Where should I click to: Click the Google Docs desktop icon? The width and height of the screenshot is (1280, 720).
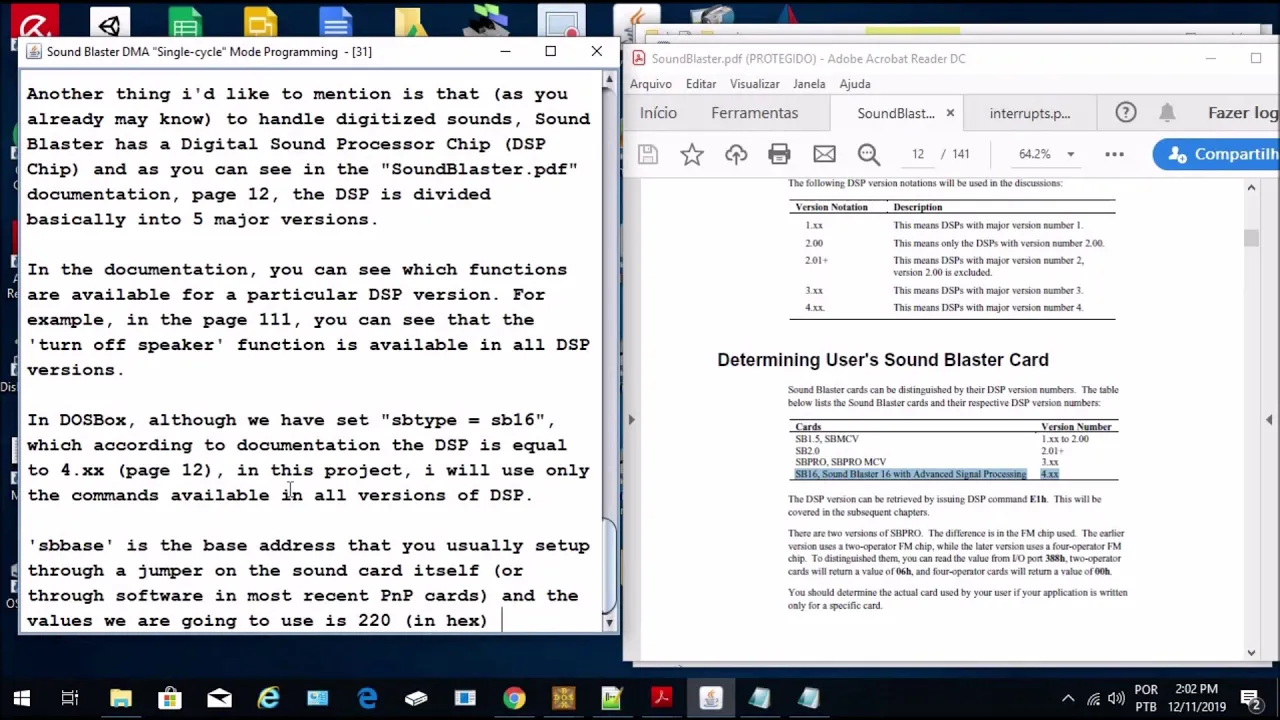pos(336,25)
